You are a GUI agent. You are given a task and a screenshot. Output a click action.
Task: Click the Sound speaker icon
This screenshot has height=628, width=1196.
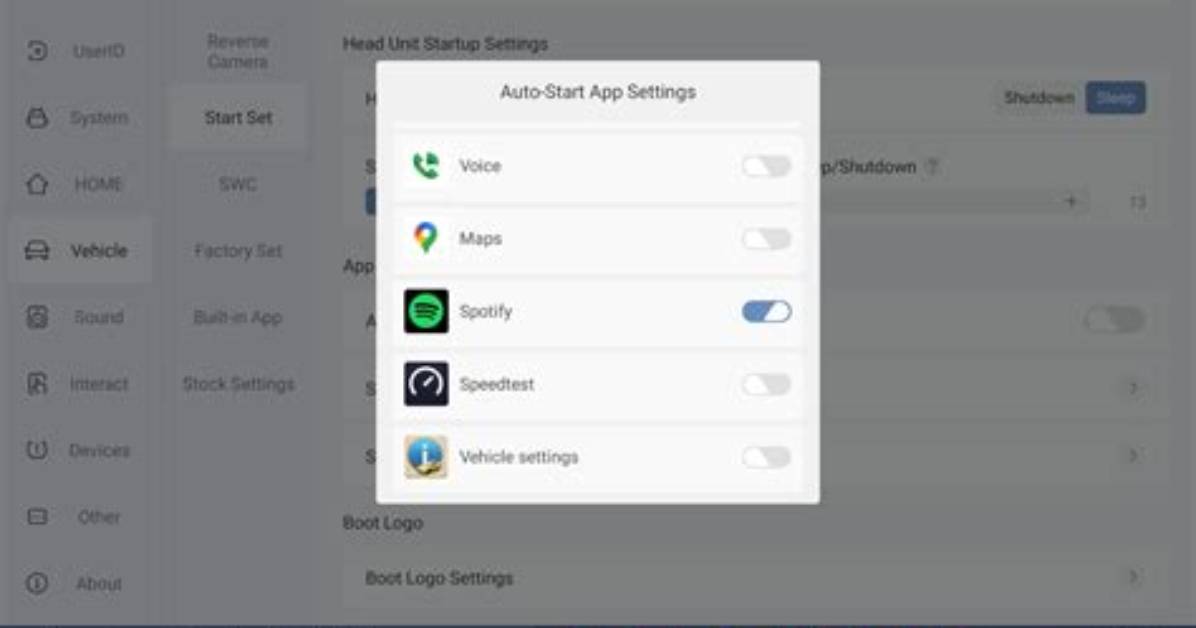[x=37, y=317]
